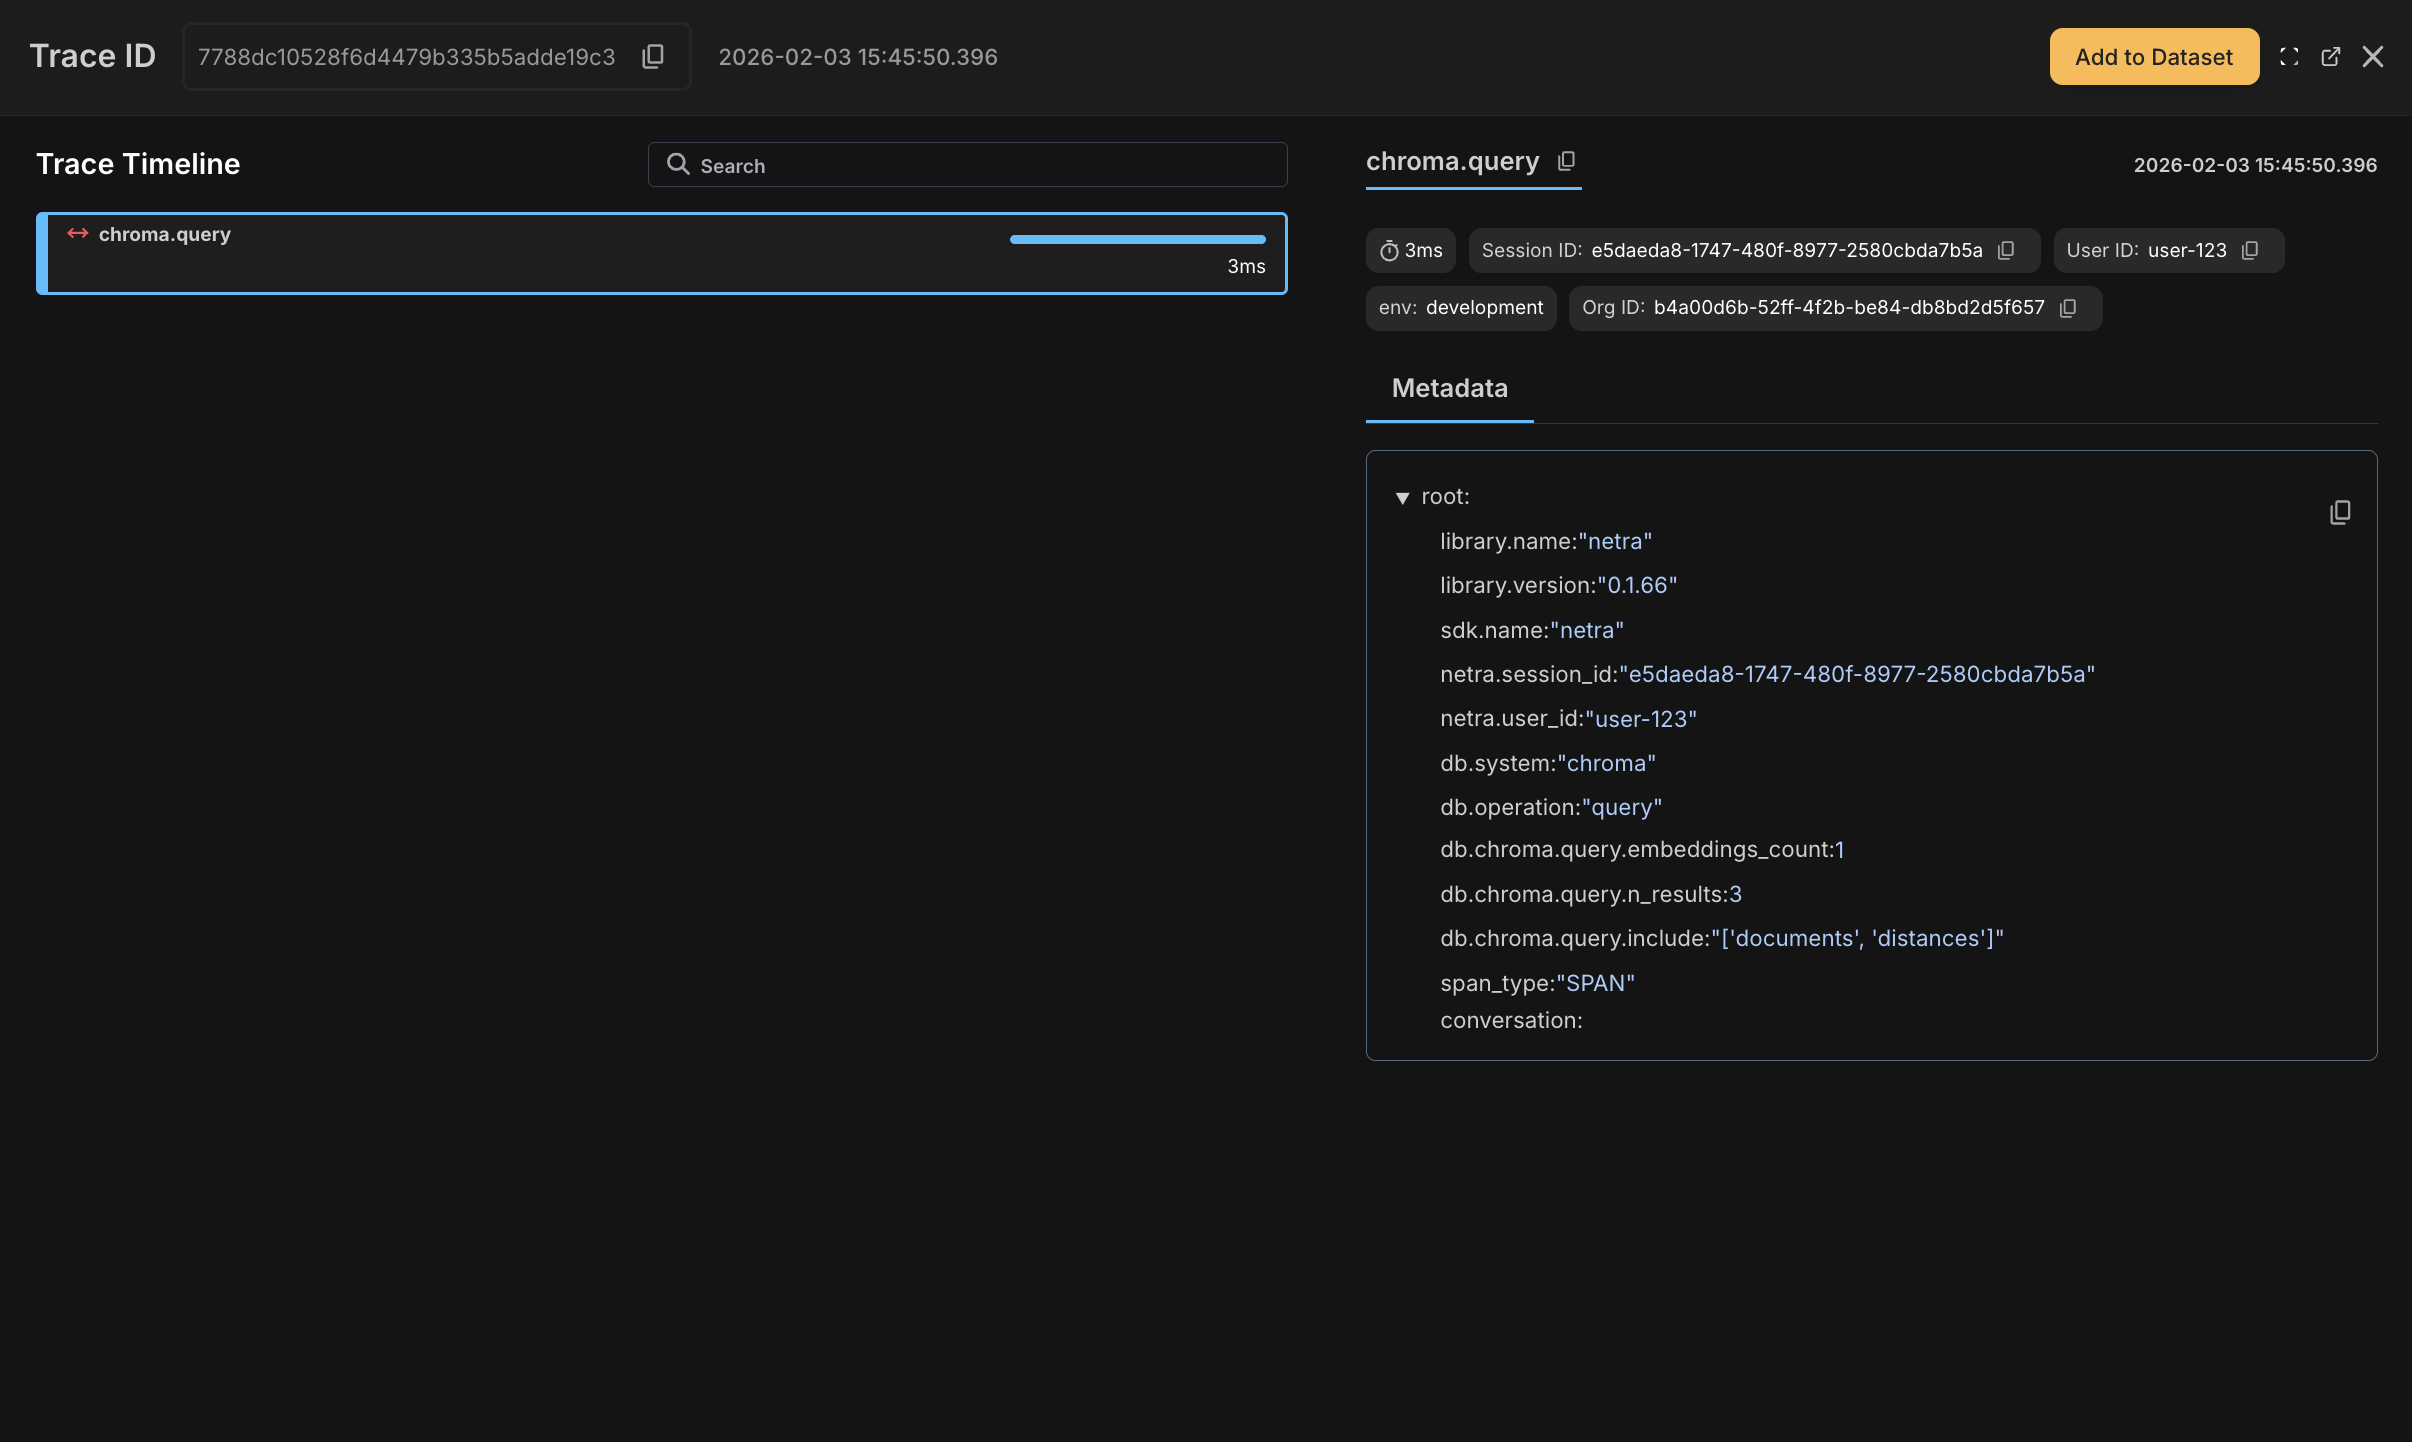The height and width of the screenshot is (1442, 2412).
Task: Copy the Session ID value
Action: tap(2006, 250)
